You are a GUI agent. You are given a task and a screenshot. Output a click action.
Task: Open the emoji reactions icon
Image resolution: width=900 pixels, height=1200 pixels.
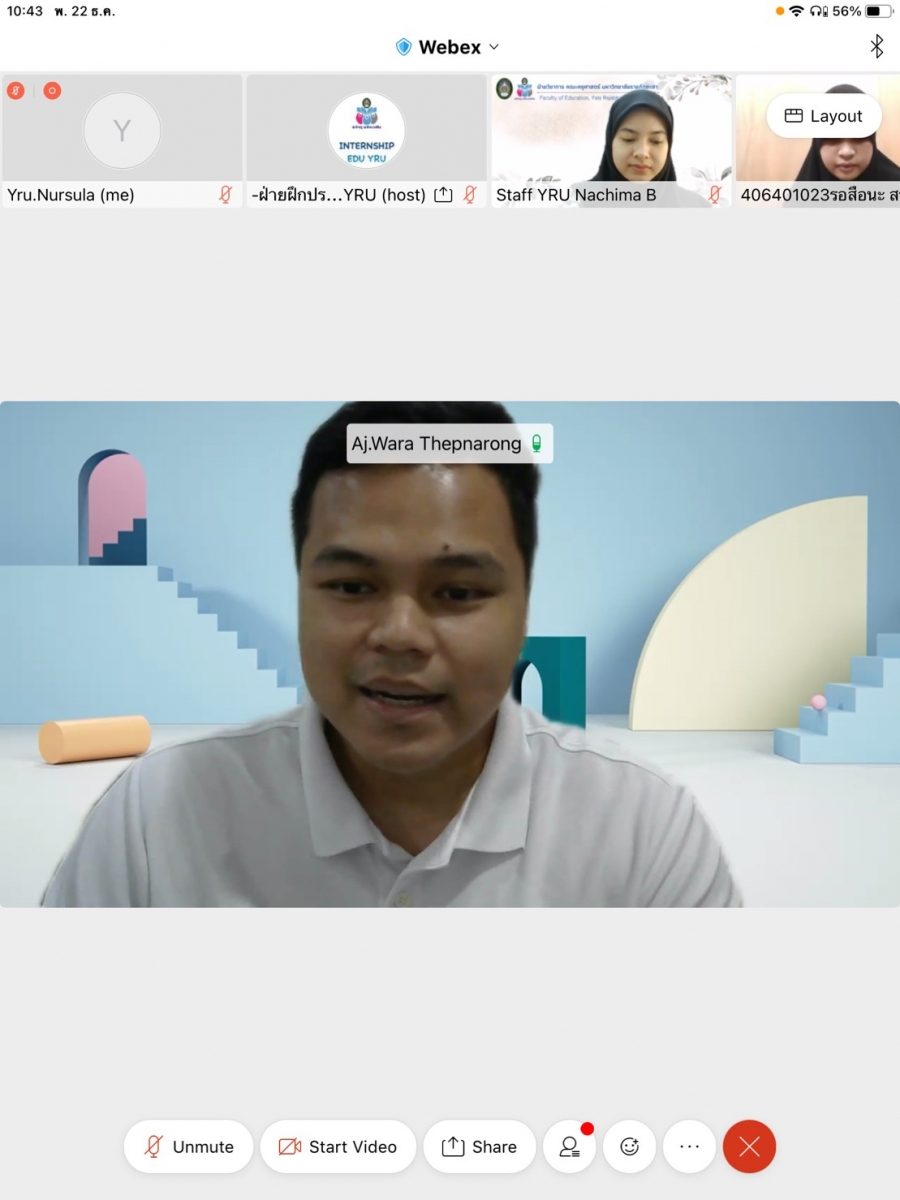click(630, 1147)
